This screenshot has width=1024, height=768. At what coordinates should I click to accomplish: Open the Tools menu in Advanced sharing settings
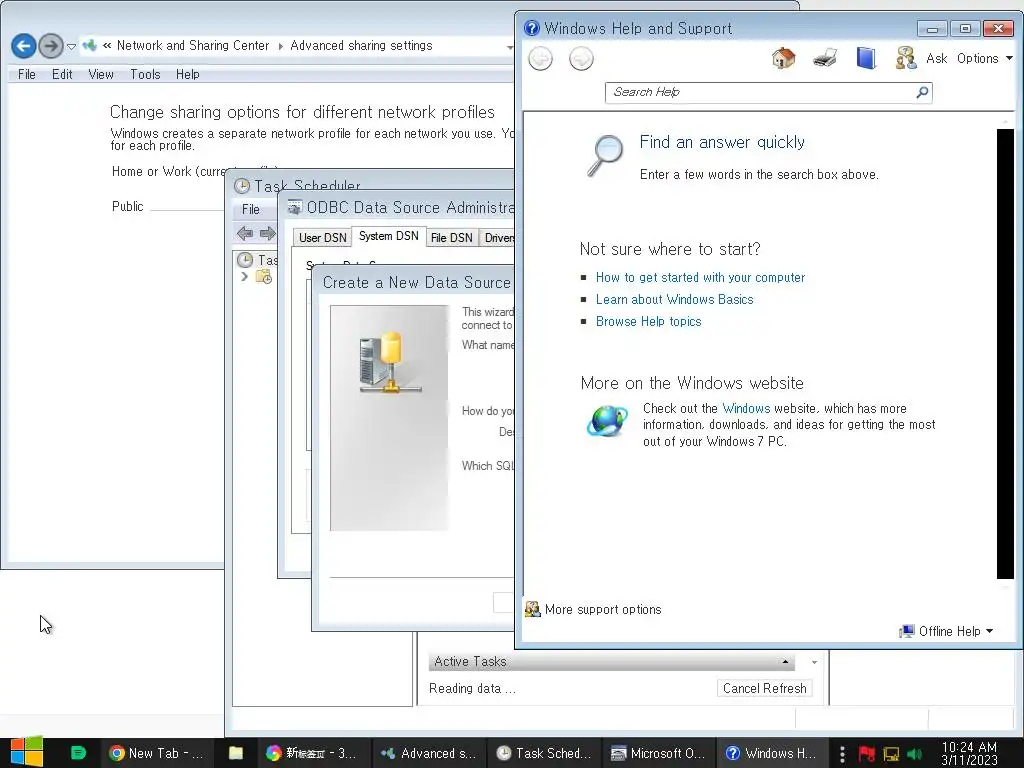145,74
